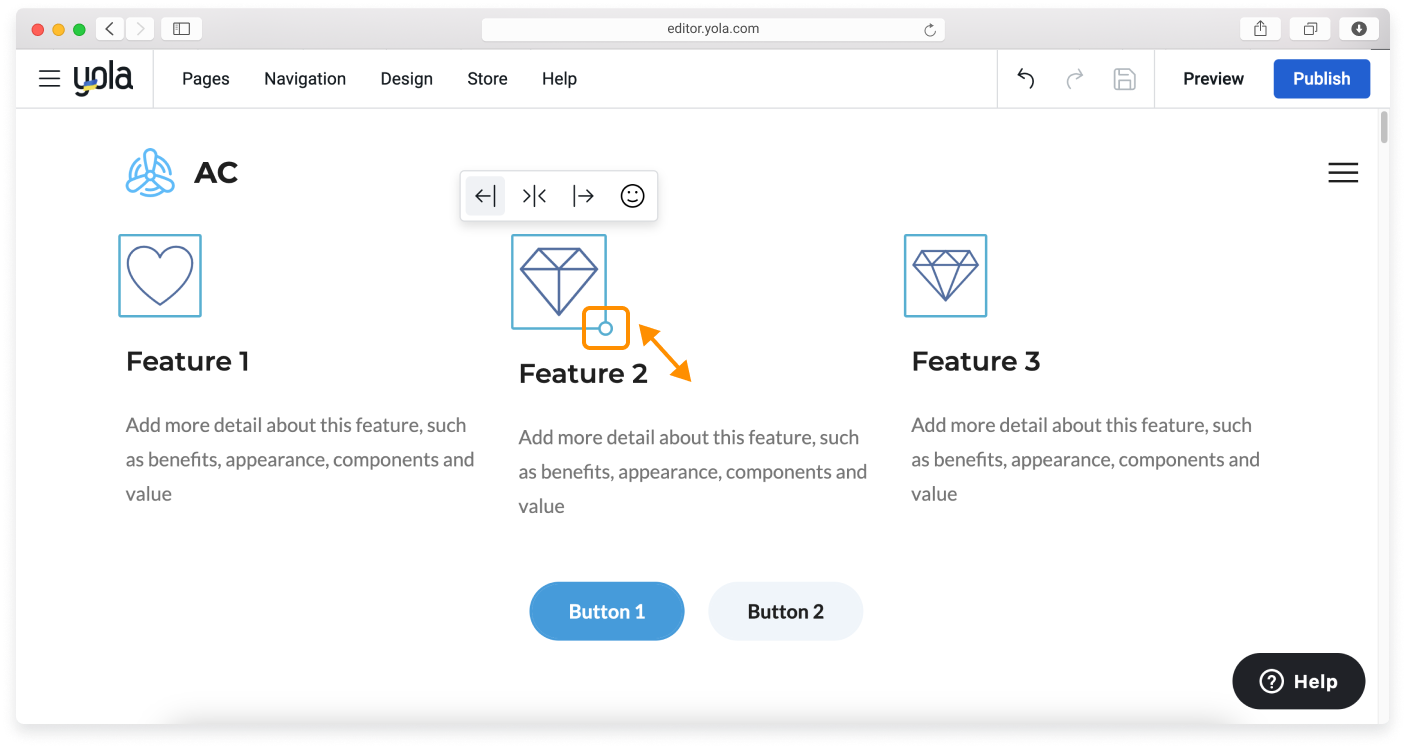Click the Safari address bar
Image resolution: width=1406 pixels, height=748 pixels.
(x=712, y=29)
